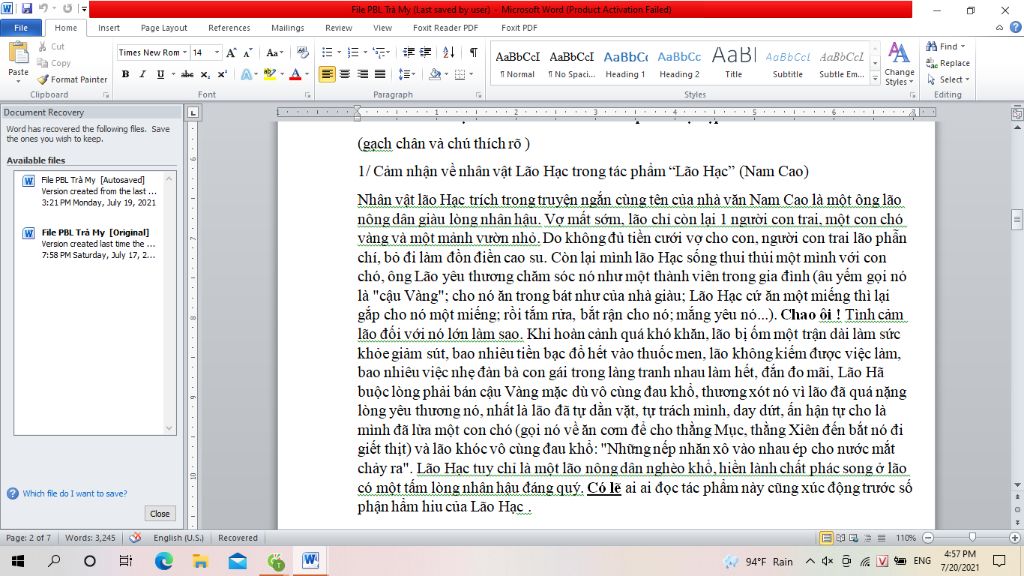Undo the last action

tap(44, 9)
